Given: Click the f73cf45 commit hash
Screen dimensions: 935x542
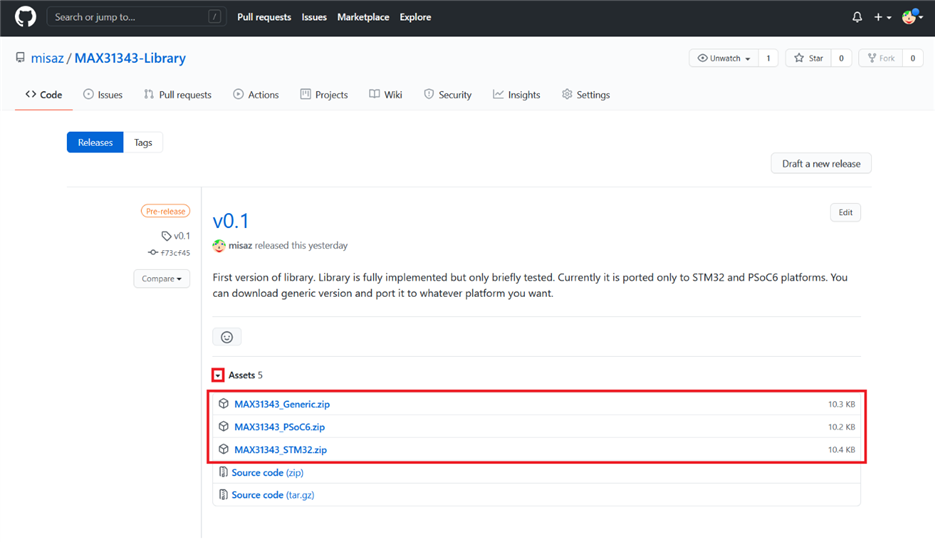Looking at the screenshot, I should tap(175, 253).
